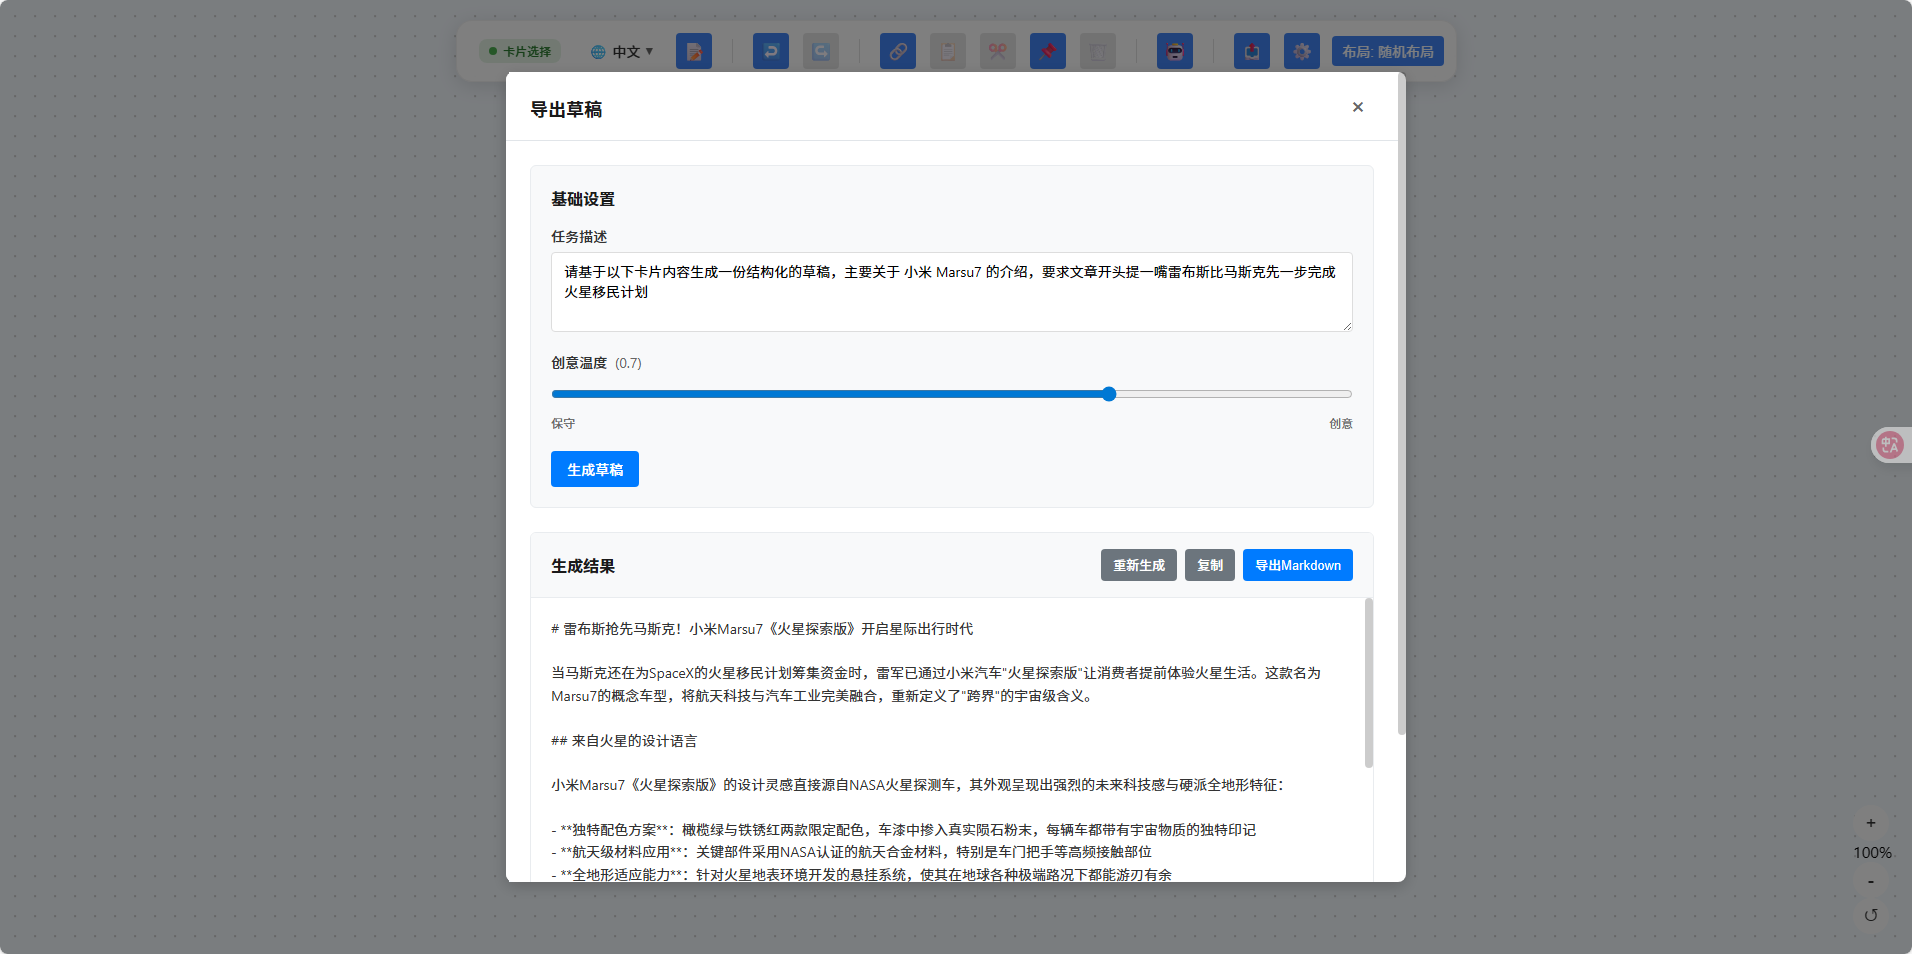Click the 重新生成 button
The width and height of the screenshot is (1912, 954).
click(1139, 565)
